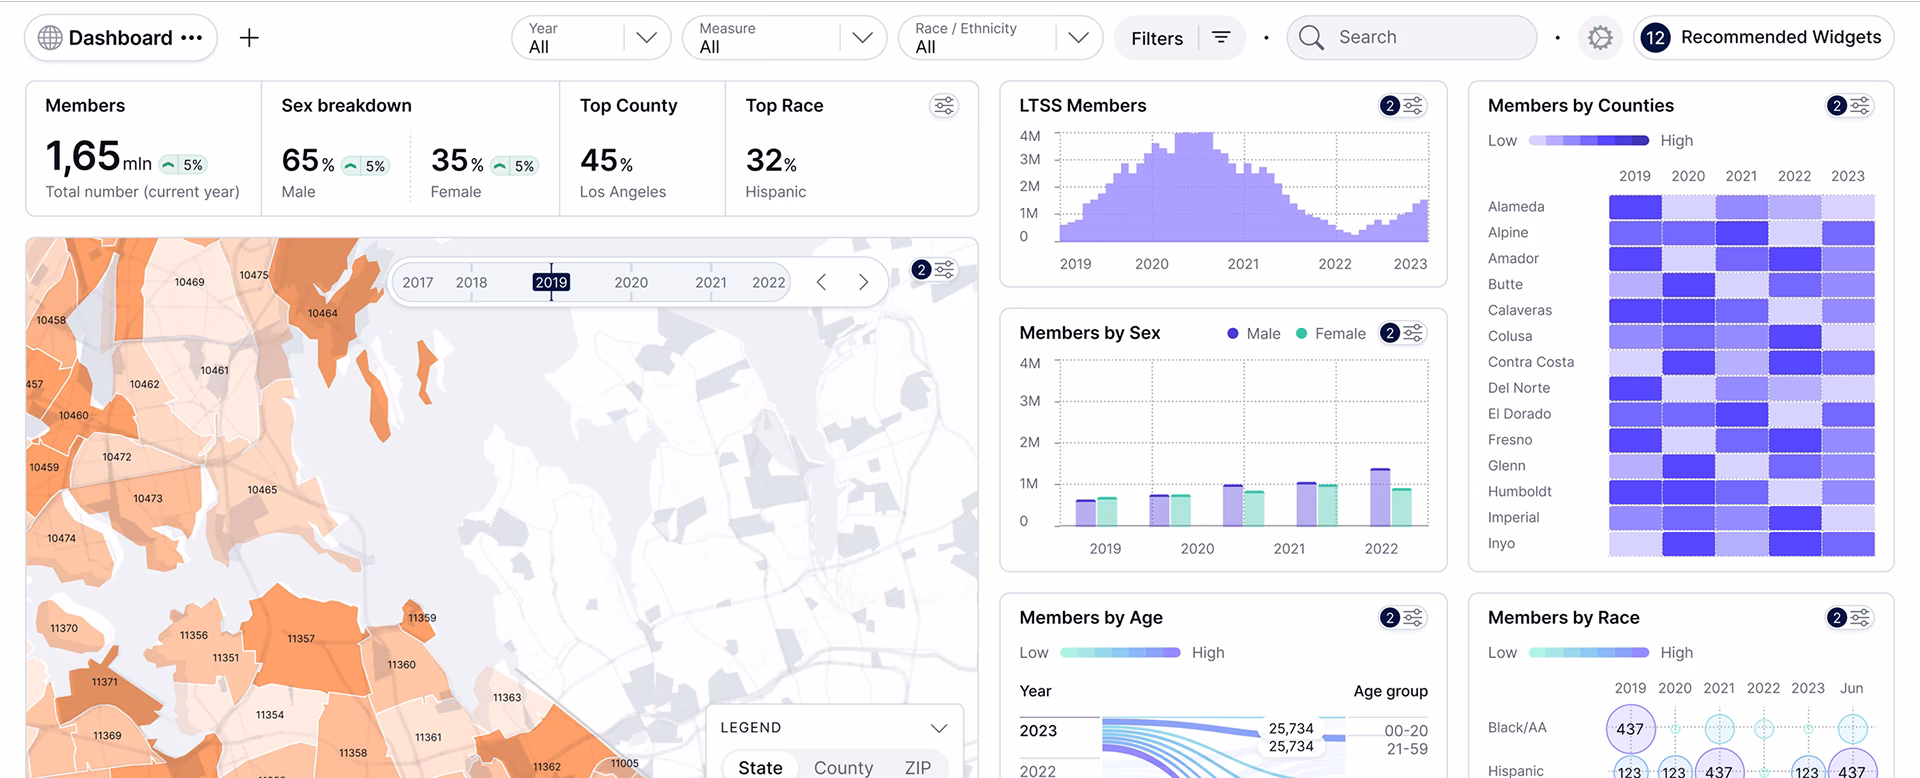Open the map widget settings icon
Screen dimensions: 1920x778
tap(943, 270)
